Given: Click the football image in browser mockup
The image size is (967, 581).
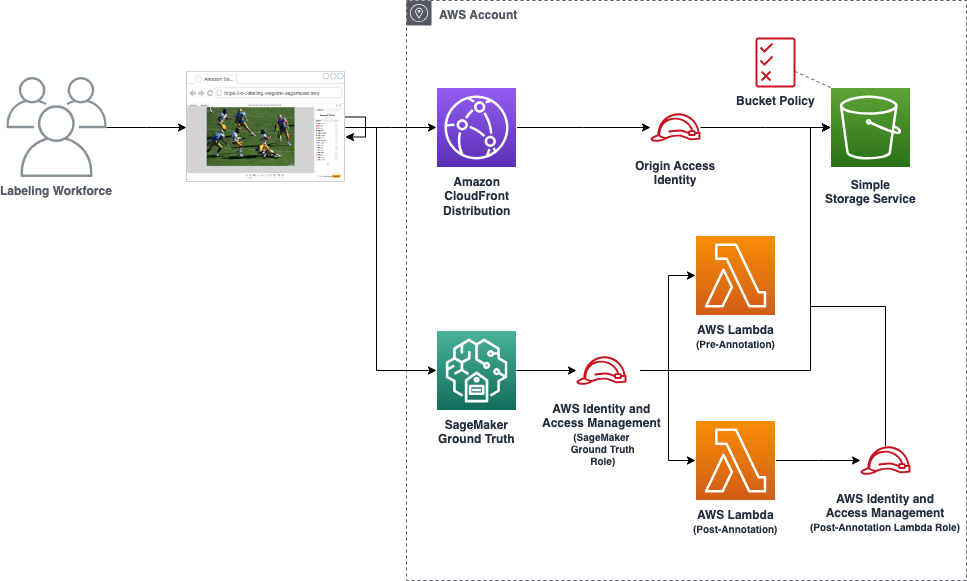Looking at the screenshot, I should pyautogui.click(x=250, y=136).
